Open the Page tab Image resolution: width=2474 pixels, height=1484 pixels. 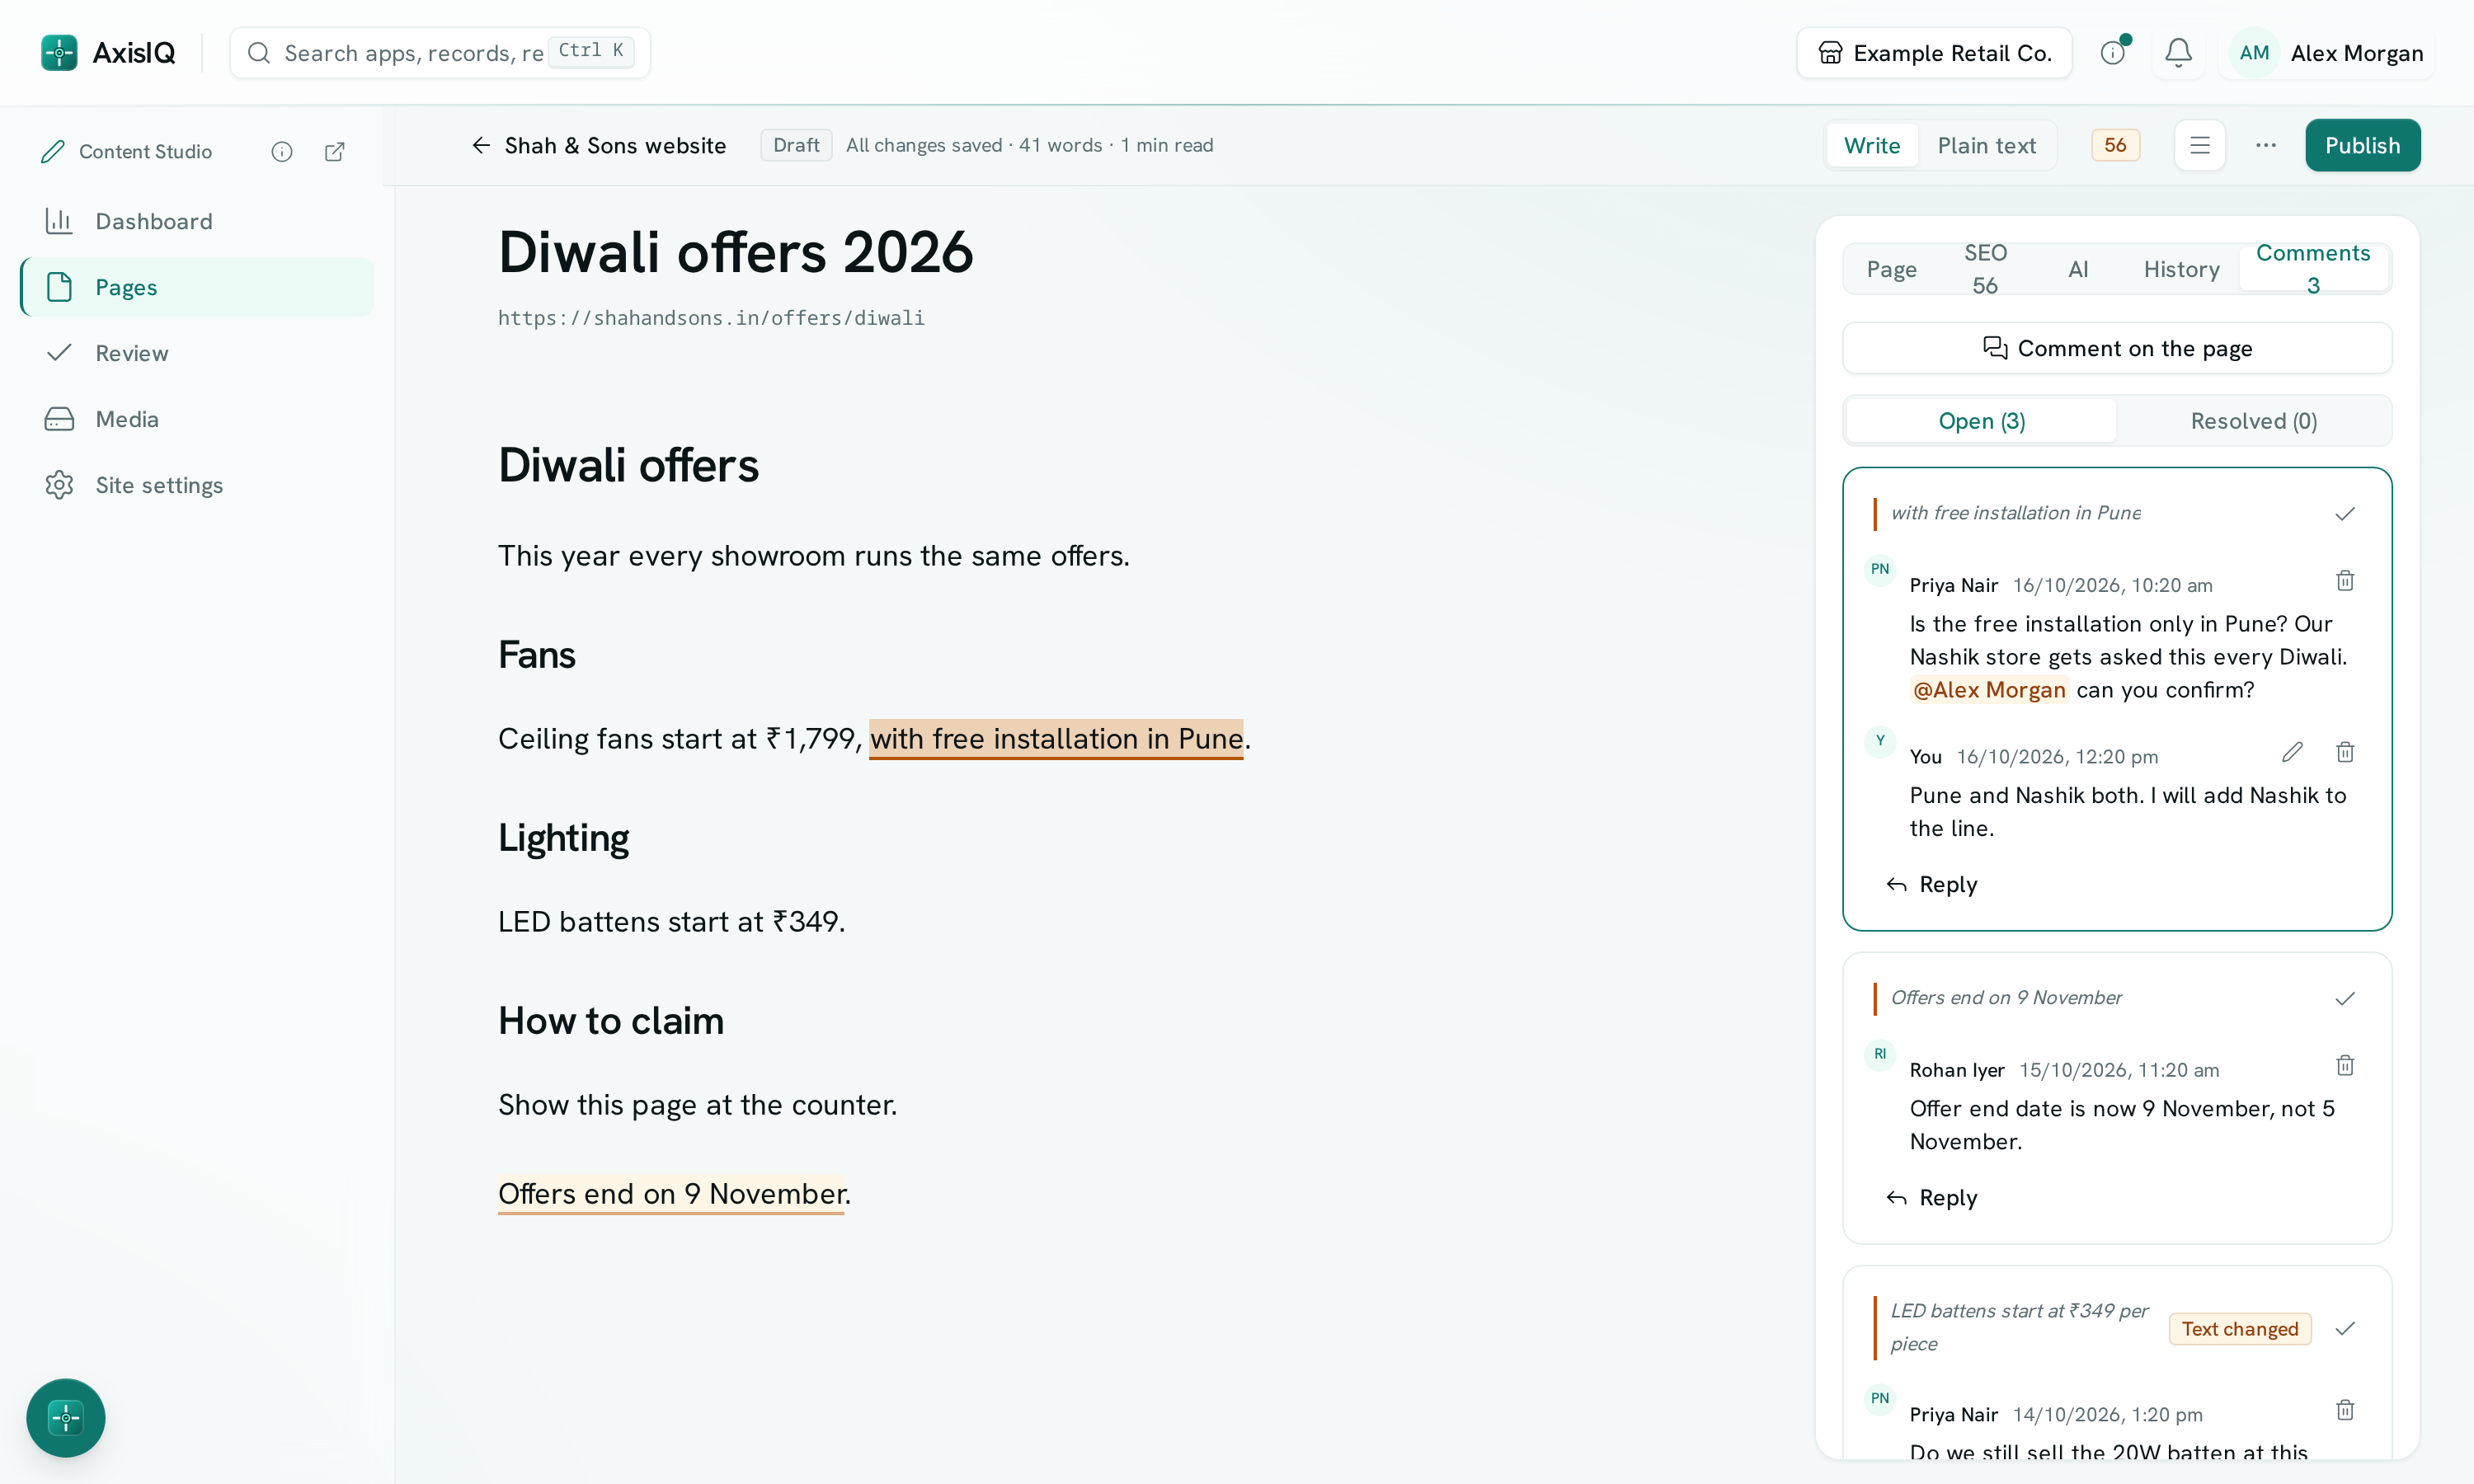click(x=1891, y=269)
